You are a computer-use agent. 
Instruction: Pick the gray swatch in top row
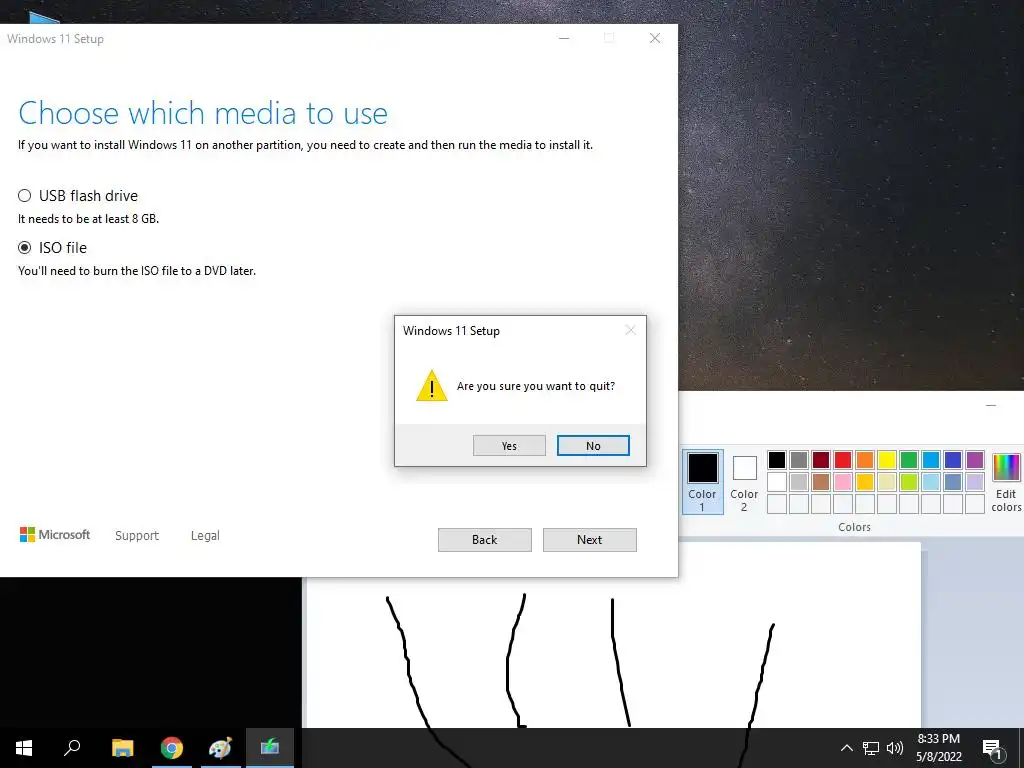[799, 460]
